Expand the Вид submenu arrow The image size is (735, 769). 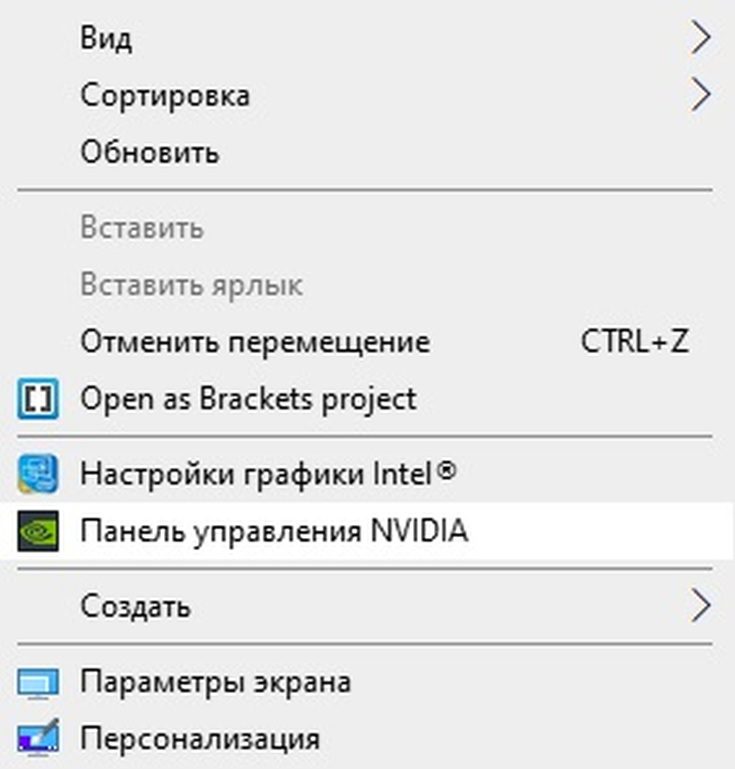[700, 38]
